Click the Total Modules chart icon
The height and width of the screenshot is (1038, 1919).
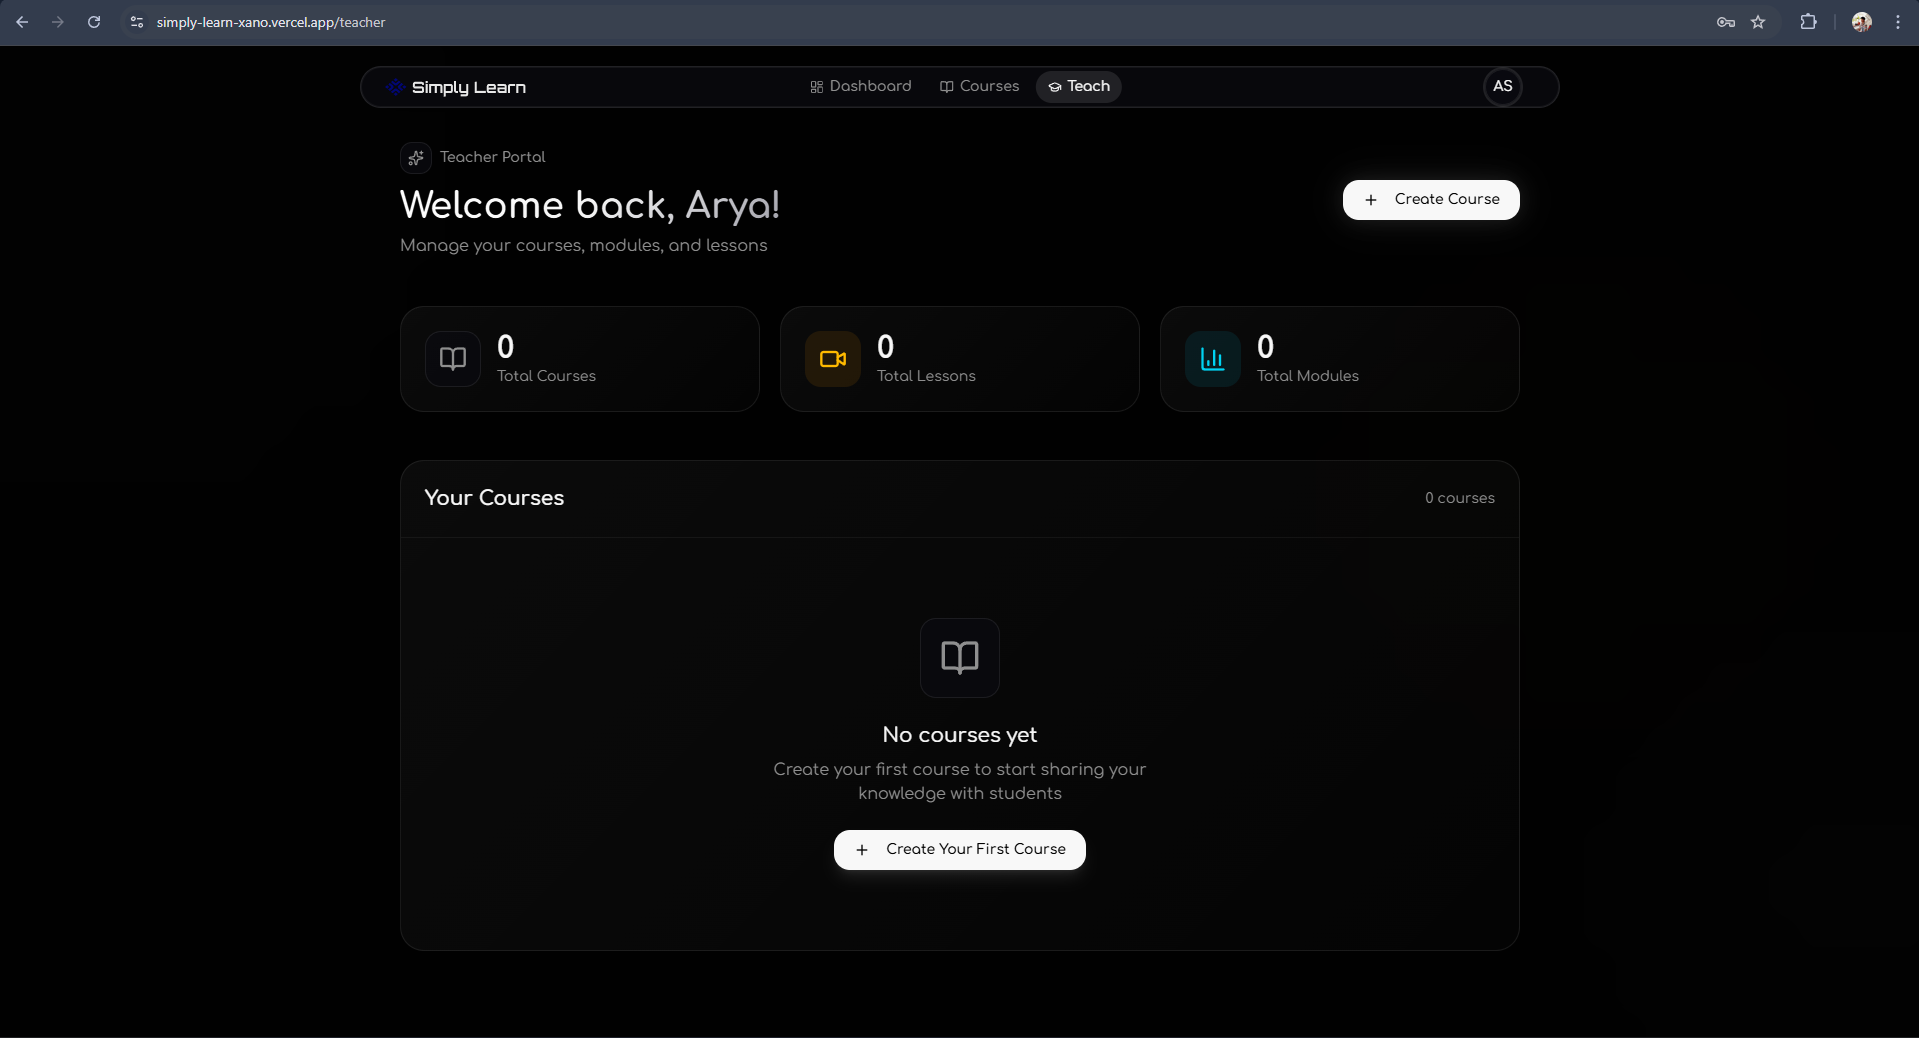1211,359
